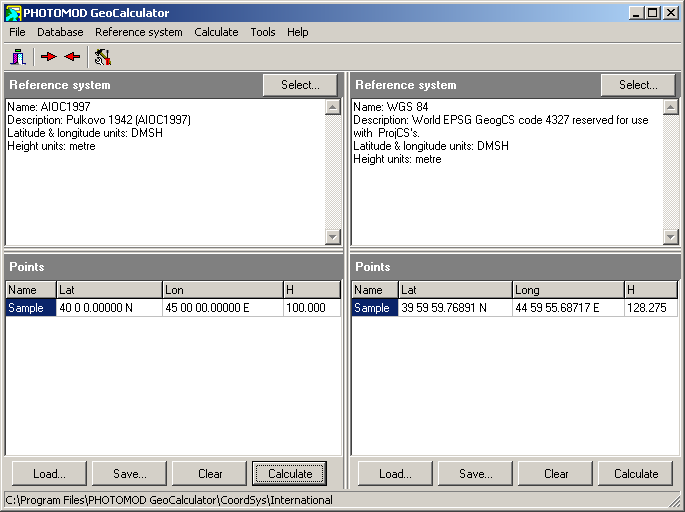Click the Name column header in left table
This screenshot has width=685, height=512.
coord(31,290)
